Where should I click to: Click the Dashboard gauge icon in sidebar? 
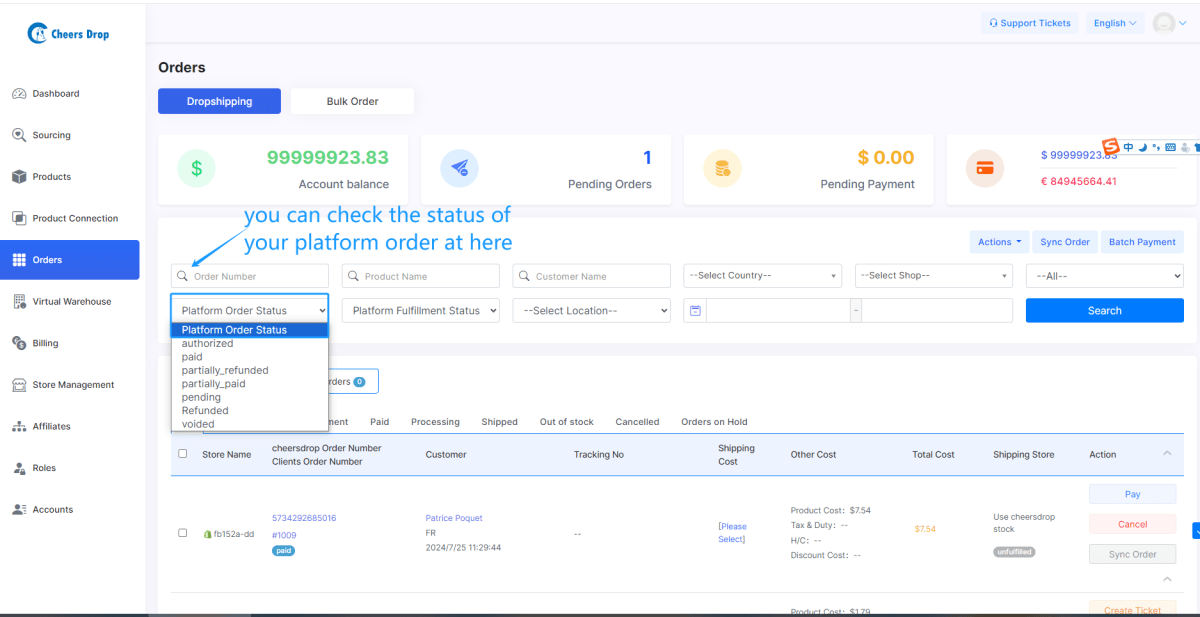tap(19, 94)
